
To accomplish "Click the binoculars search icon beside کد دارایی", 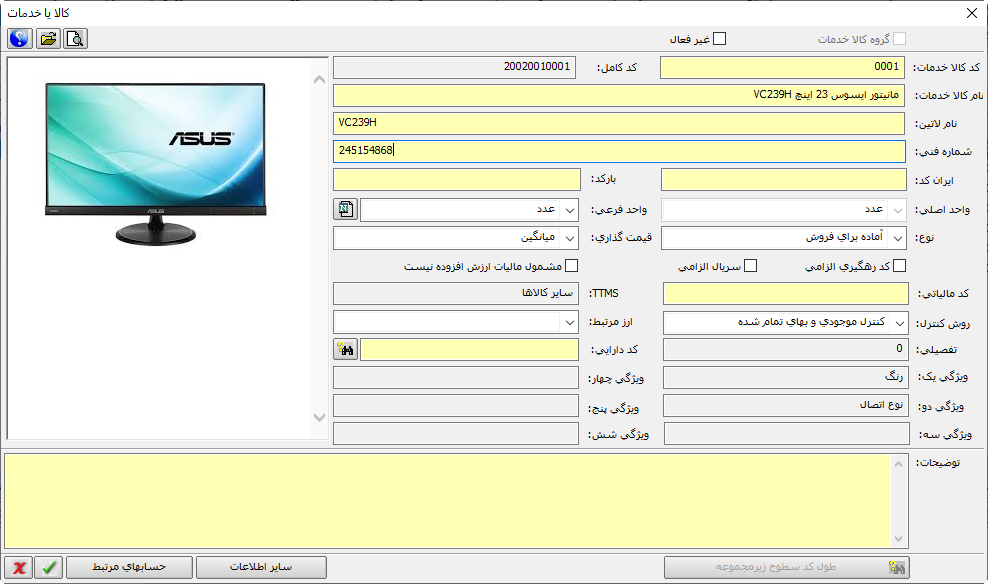I will tap(345, 349).
